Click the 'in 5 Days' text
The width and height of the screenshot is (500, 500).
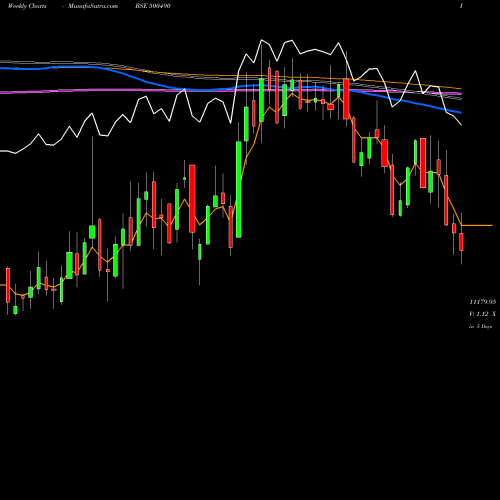481,327
